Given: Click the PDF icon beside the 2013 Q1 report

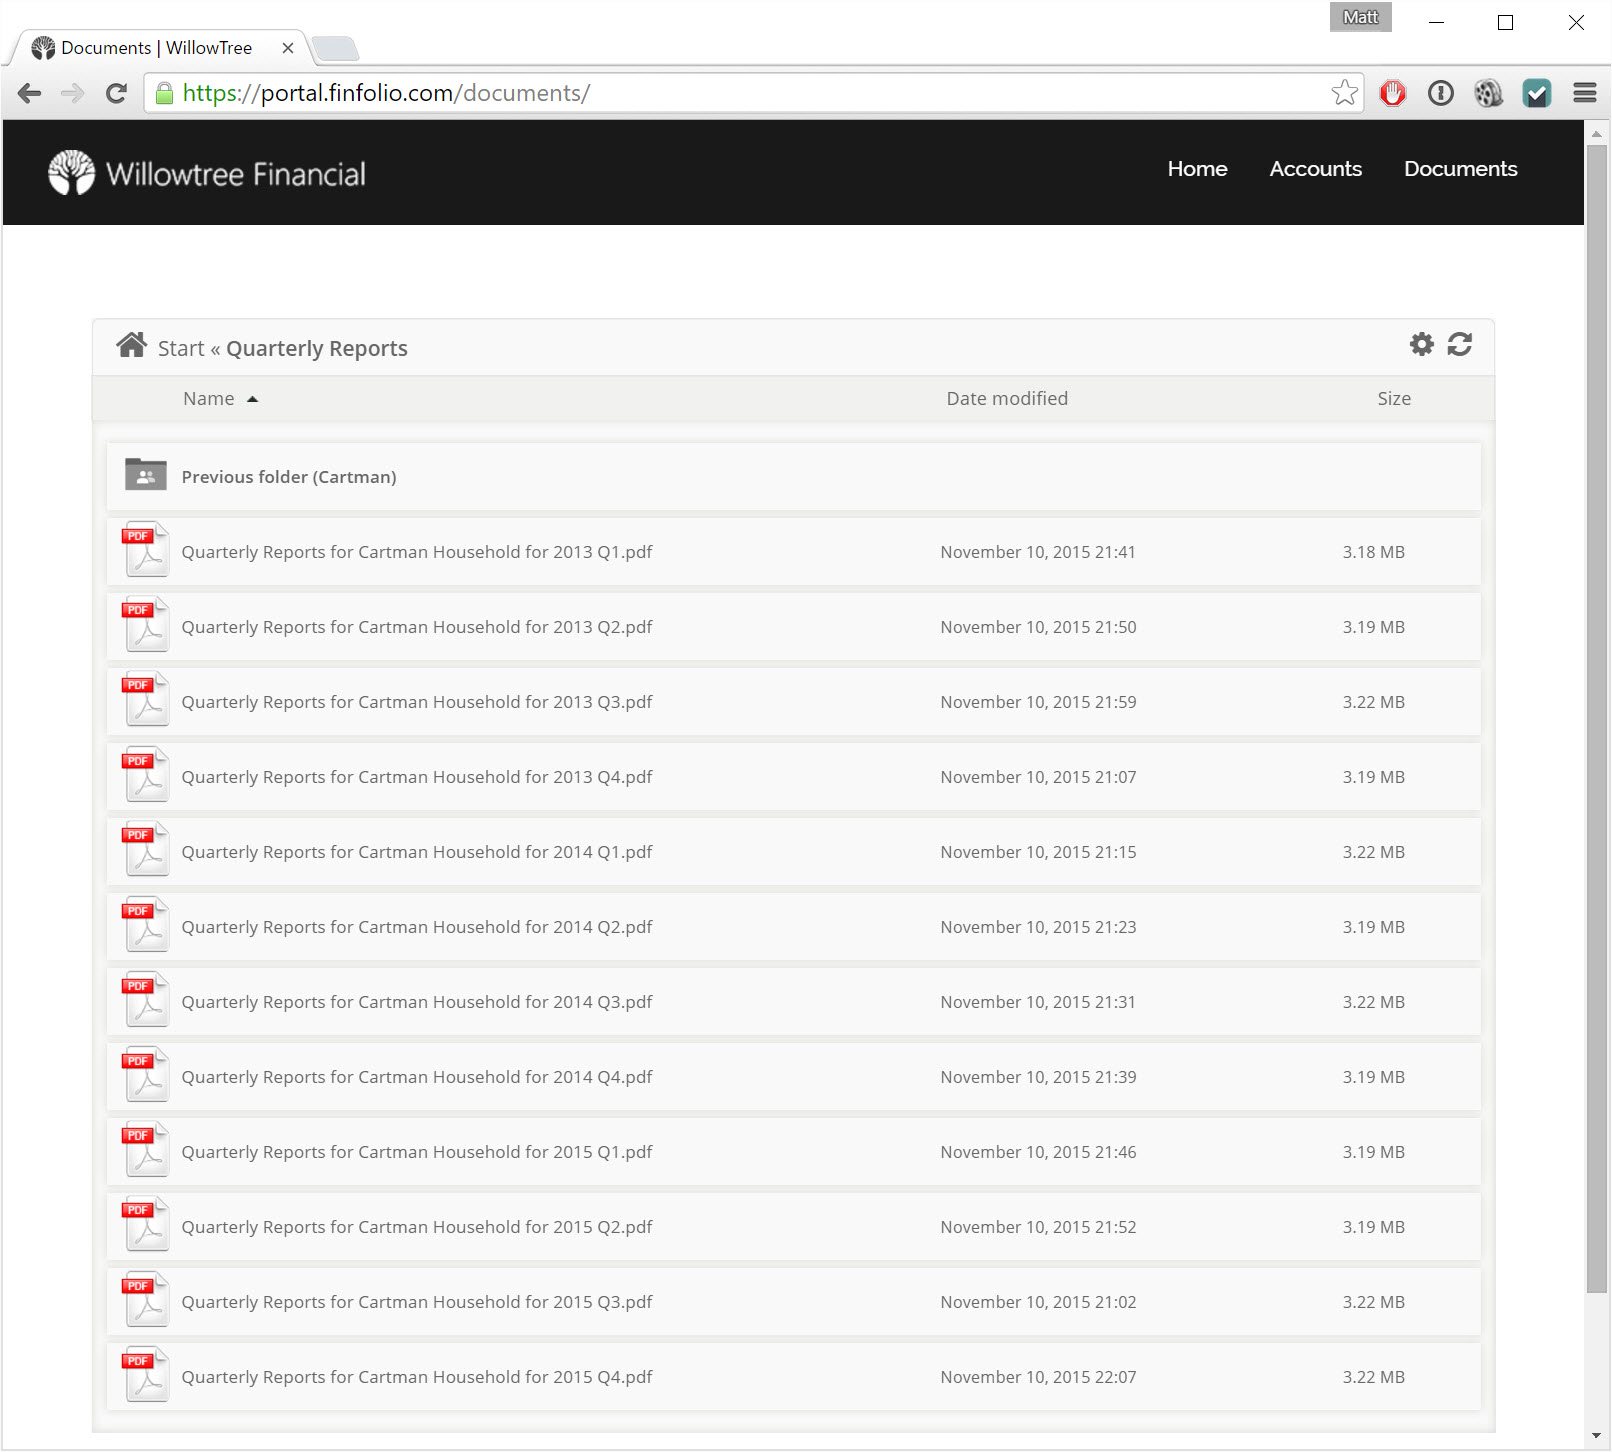Looking at the screenshot, I should tap(145, 550).
